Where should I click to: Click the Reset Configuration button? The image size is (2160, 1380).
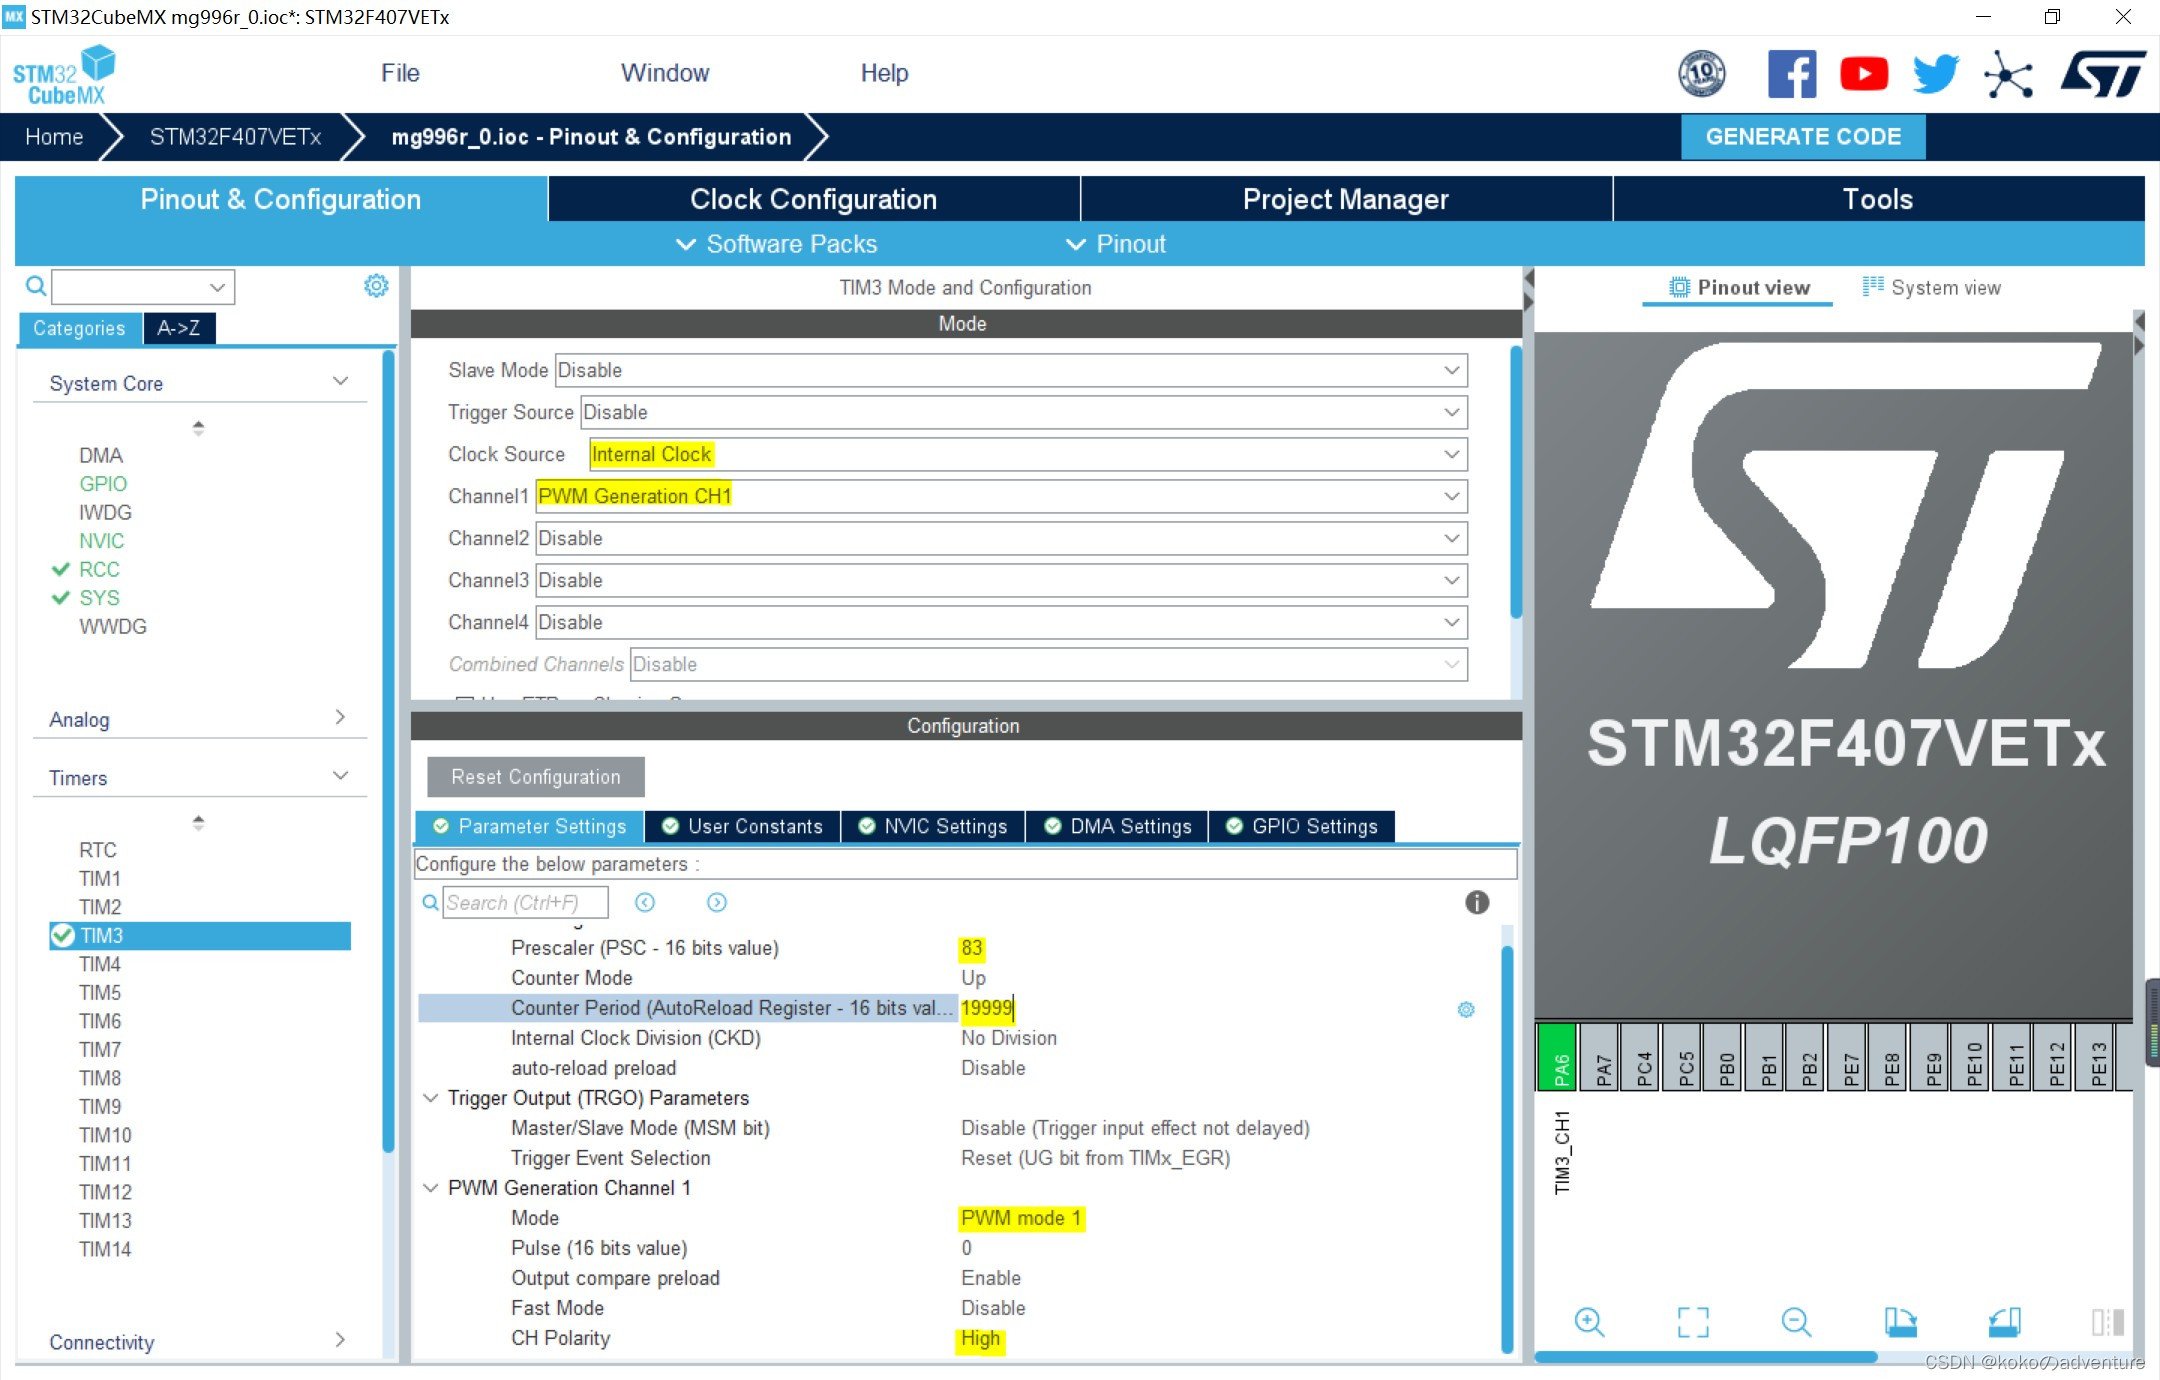tap(535, 777)
